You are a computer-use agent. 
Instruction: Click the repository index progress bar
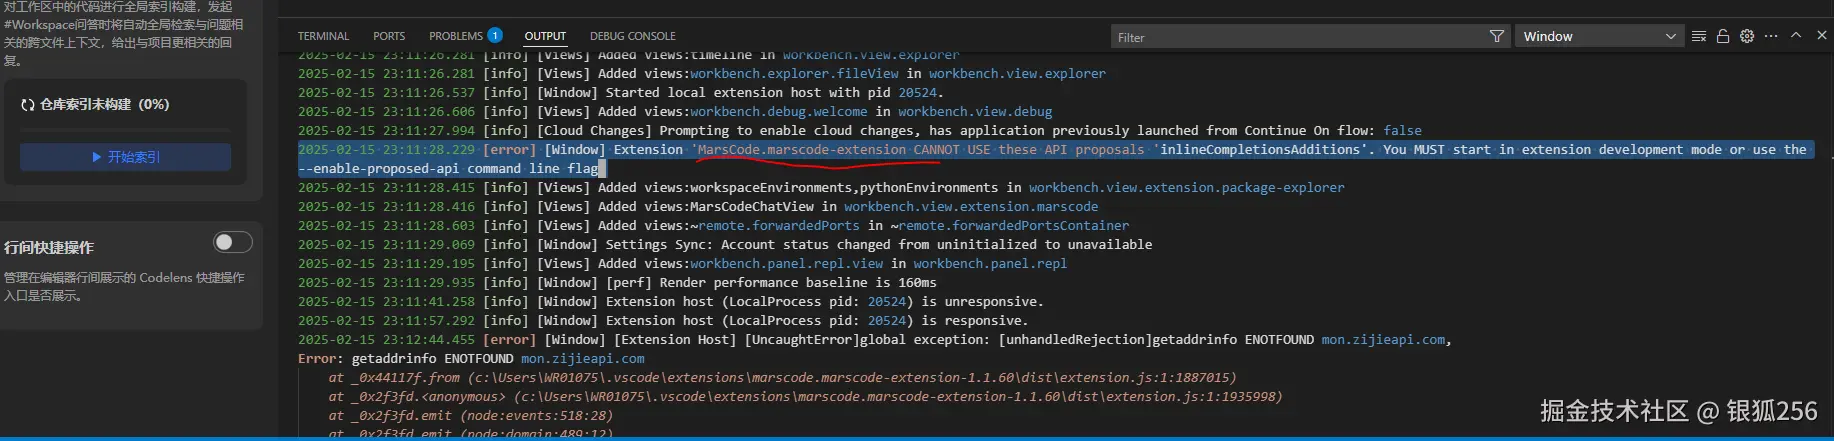[125, 130]
